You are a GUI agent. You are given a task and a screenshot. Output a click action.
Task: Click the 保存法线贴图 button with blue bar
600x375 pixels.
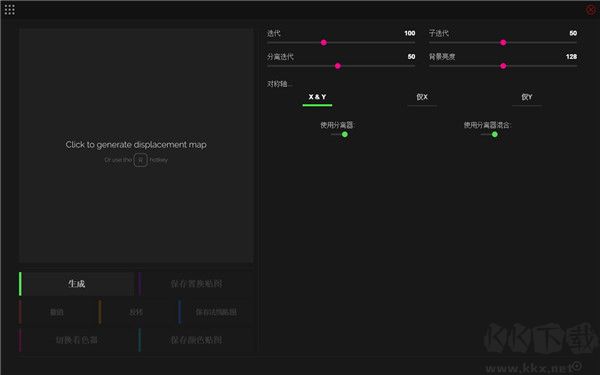216,312
